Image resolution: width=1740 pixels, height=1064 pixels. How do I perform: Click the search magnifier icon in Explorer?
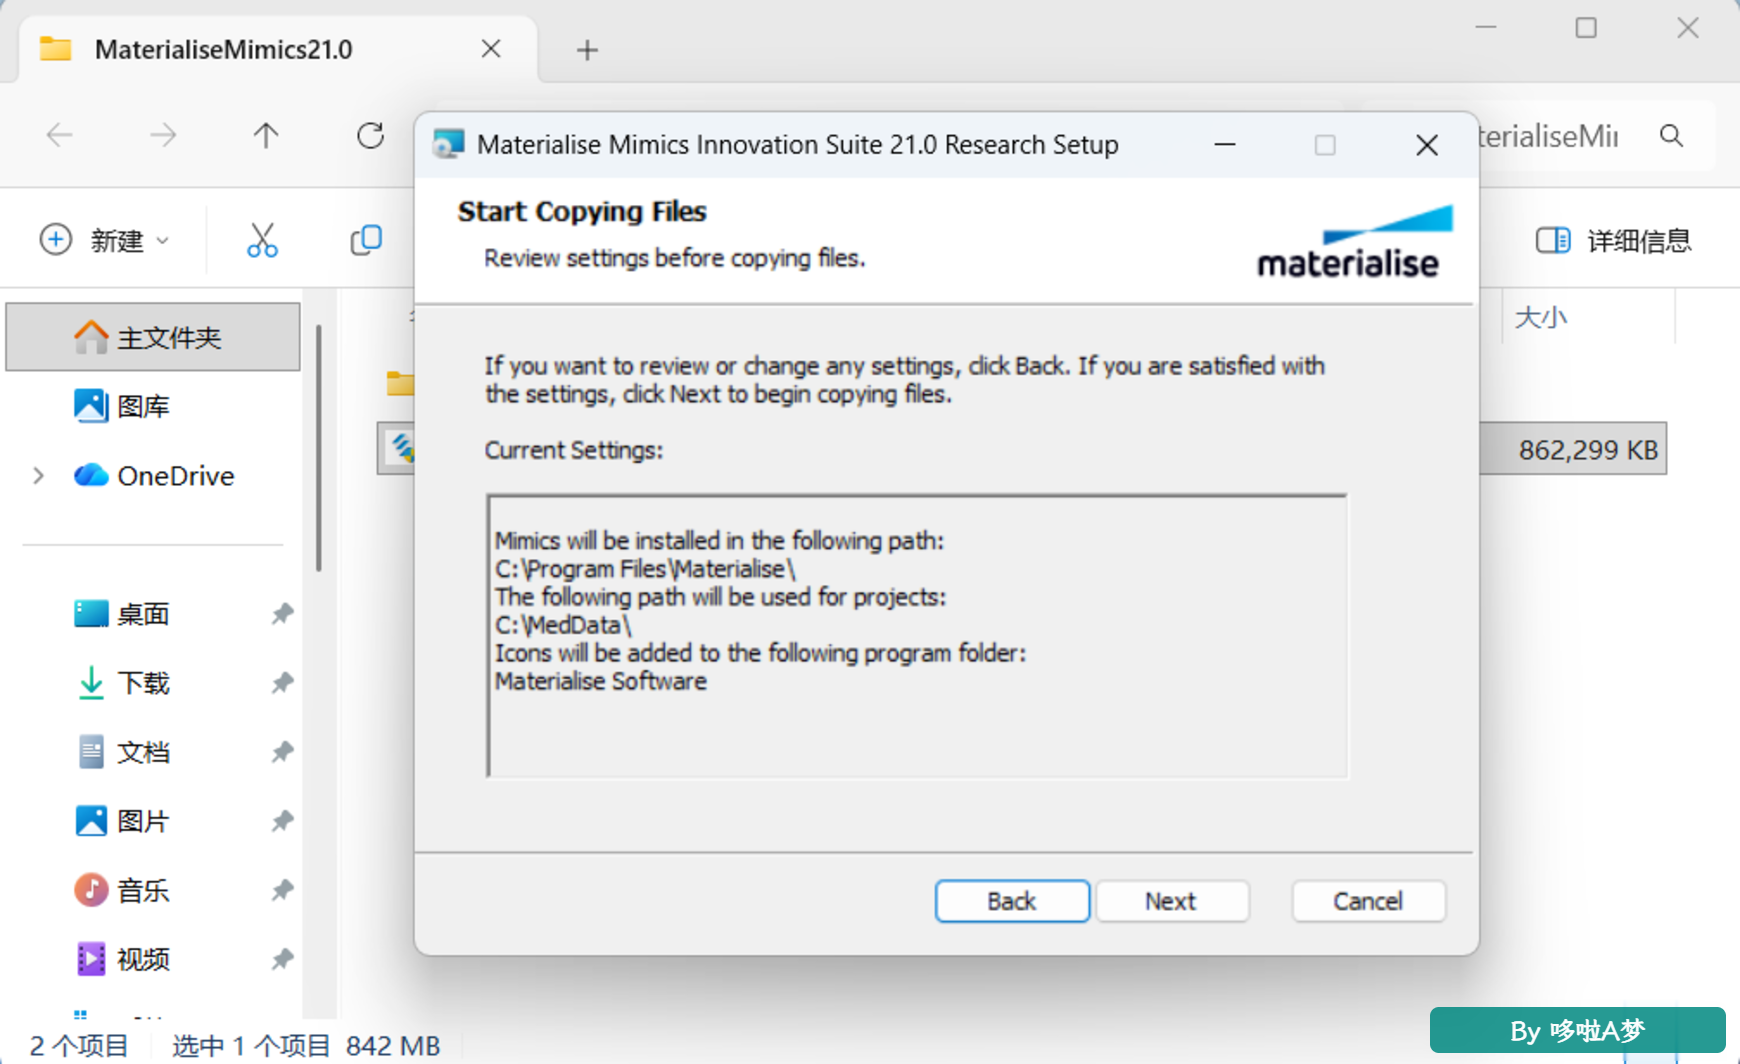tap(1671, 135)
